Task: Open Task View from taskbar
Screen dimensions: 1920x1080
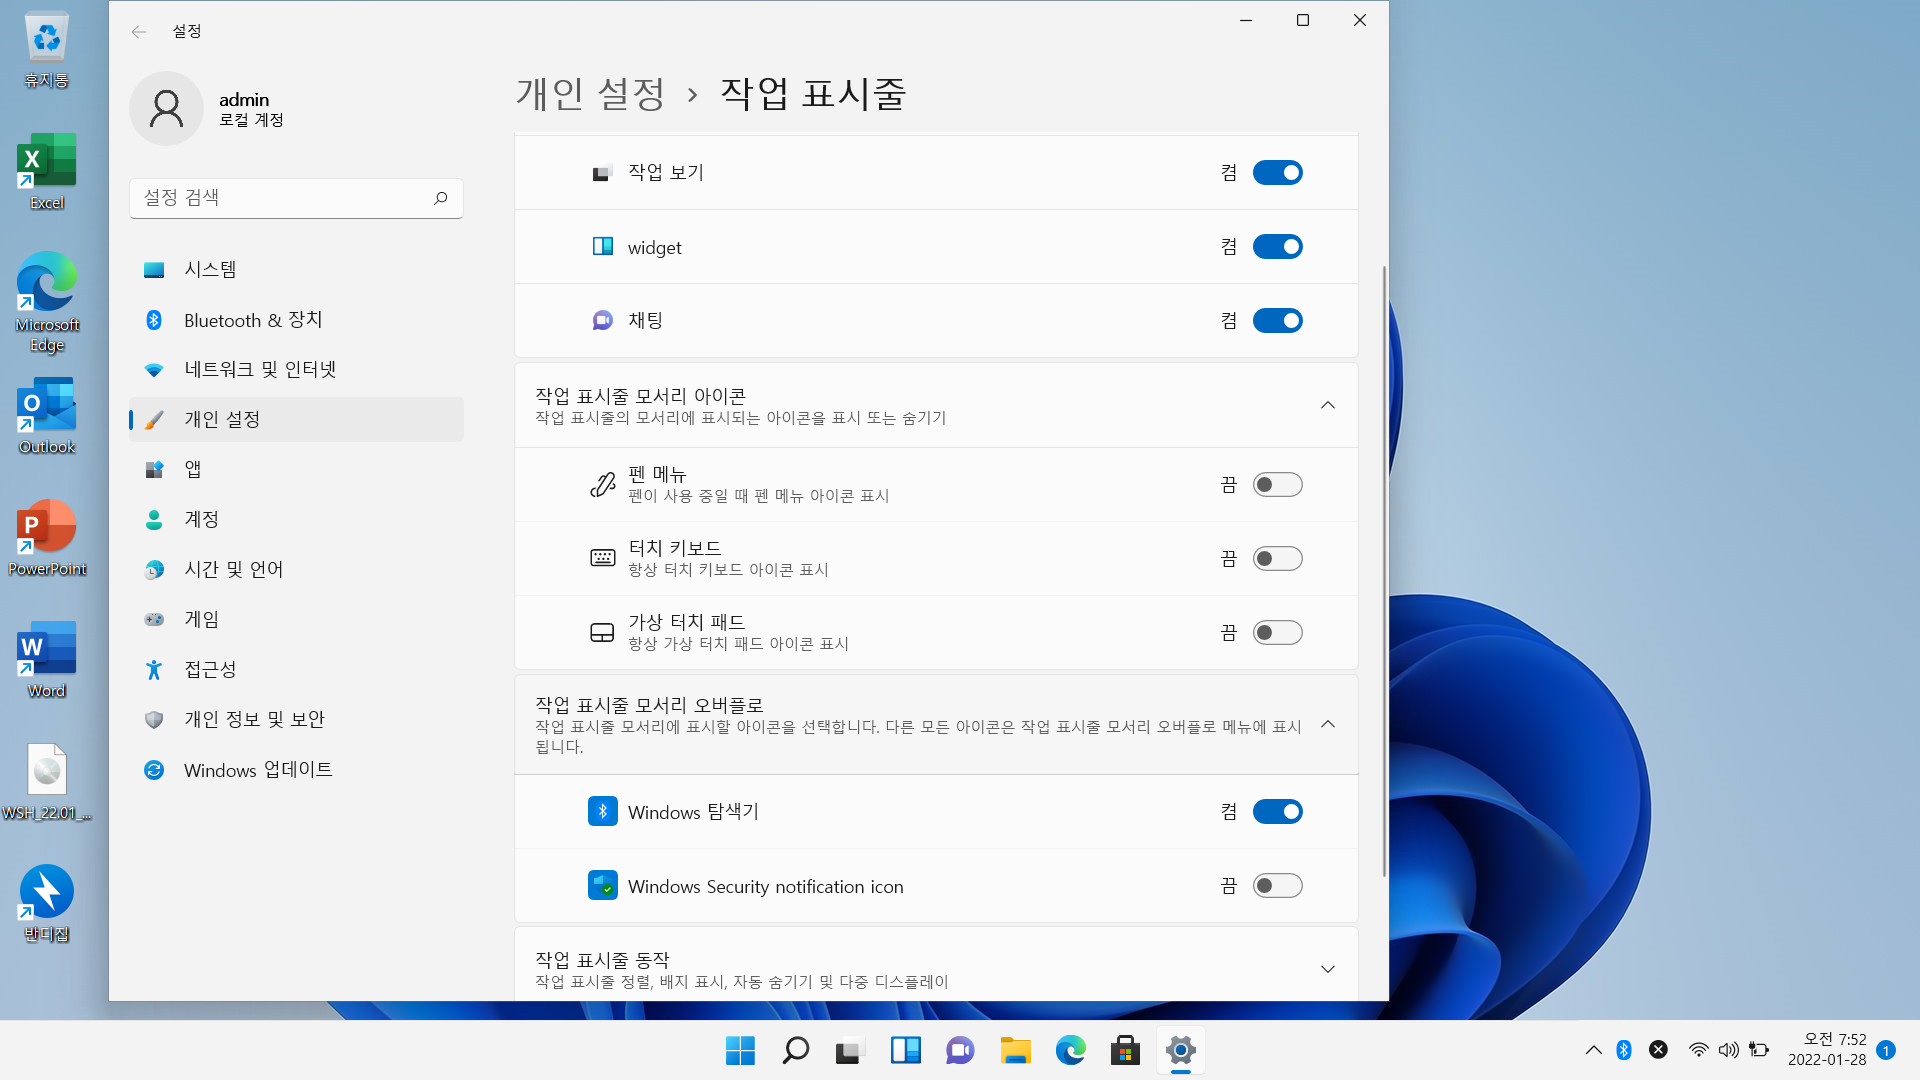Action: 850,1051
